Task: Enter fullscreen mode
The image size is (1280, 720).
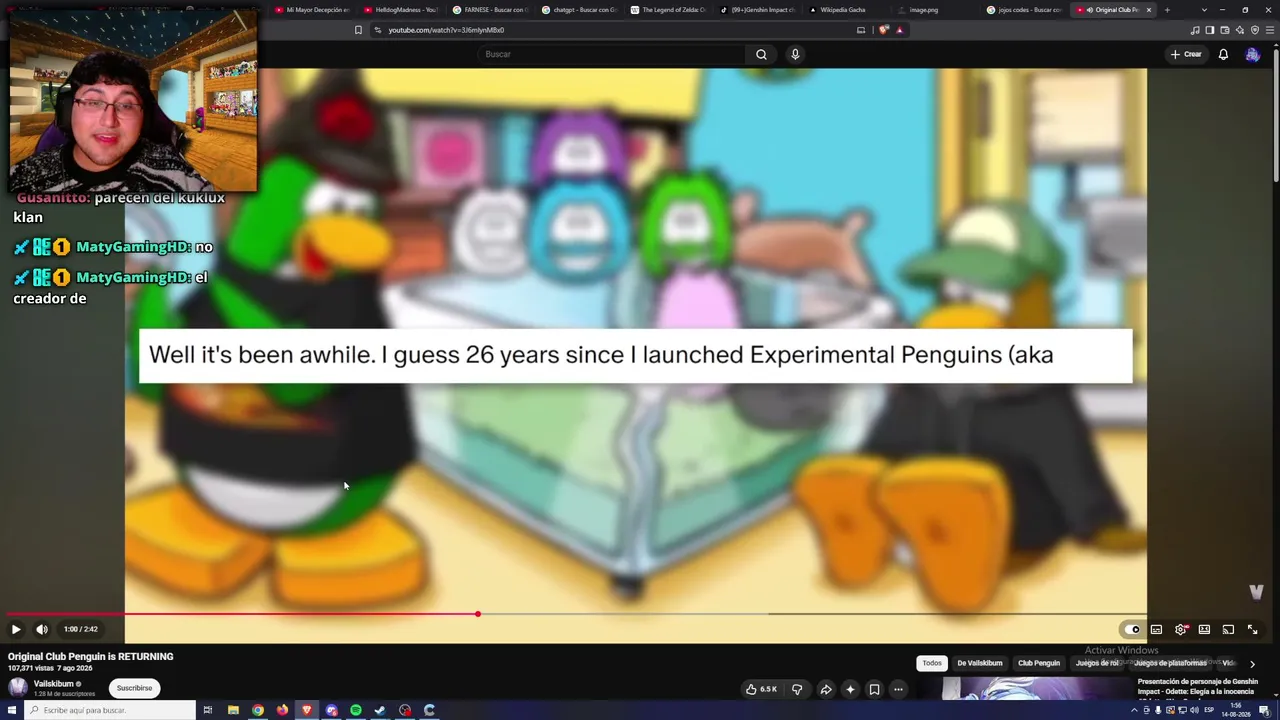Action: tap(1252, 629)
